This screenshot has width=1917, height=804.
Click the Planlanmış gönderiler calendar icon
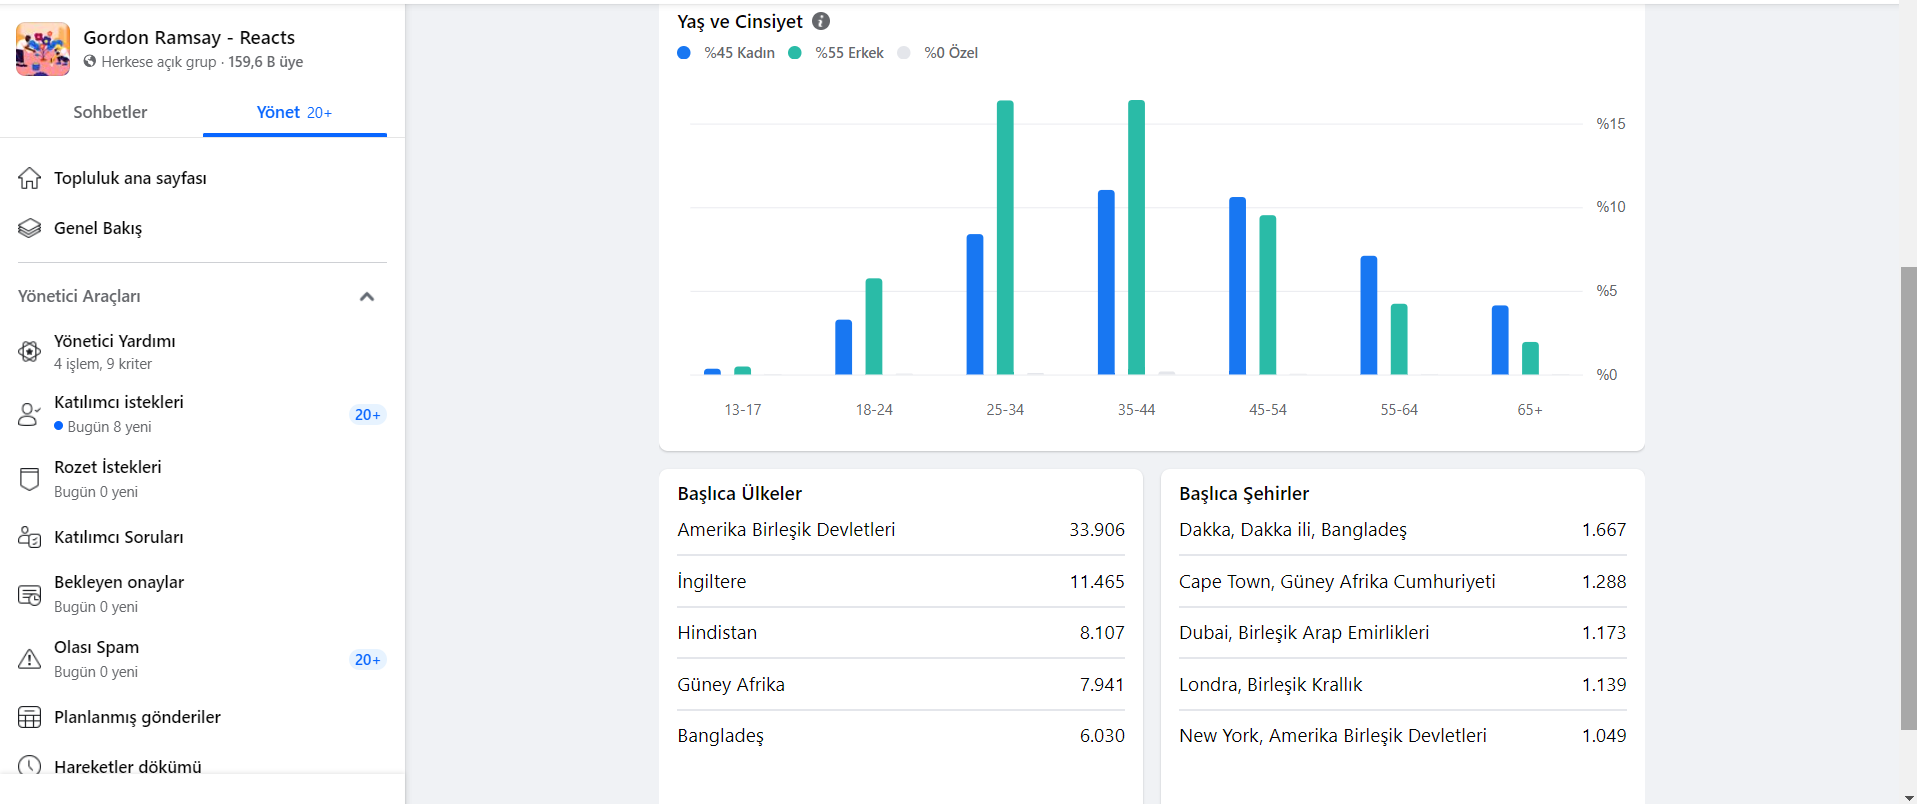30,717
